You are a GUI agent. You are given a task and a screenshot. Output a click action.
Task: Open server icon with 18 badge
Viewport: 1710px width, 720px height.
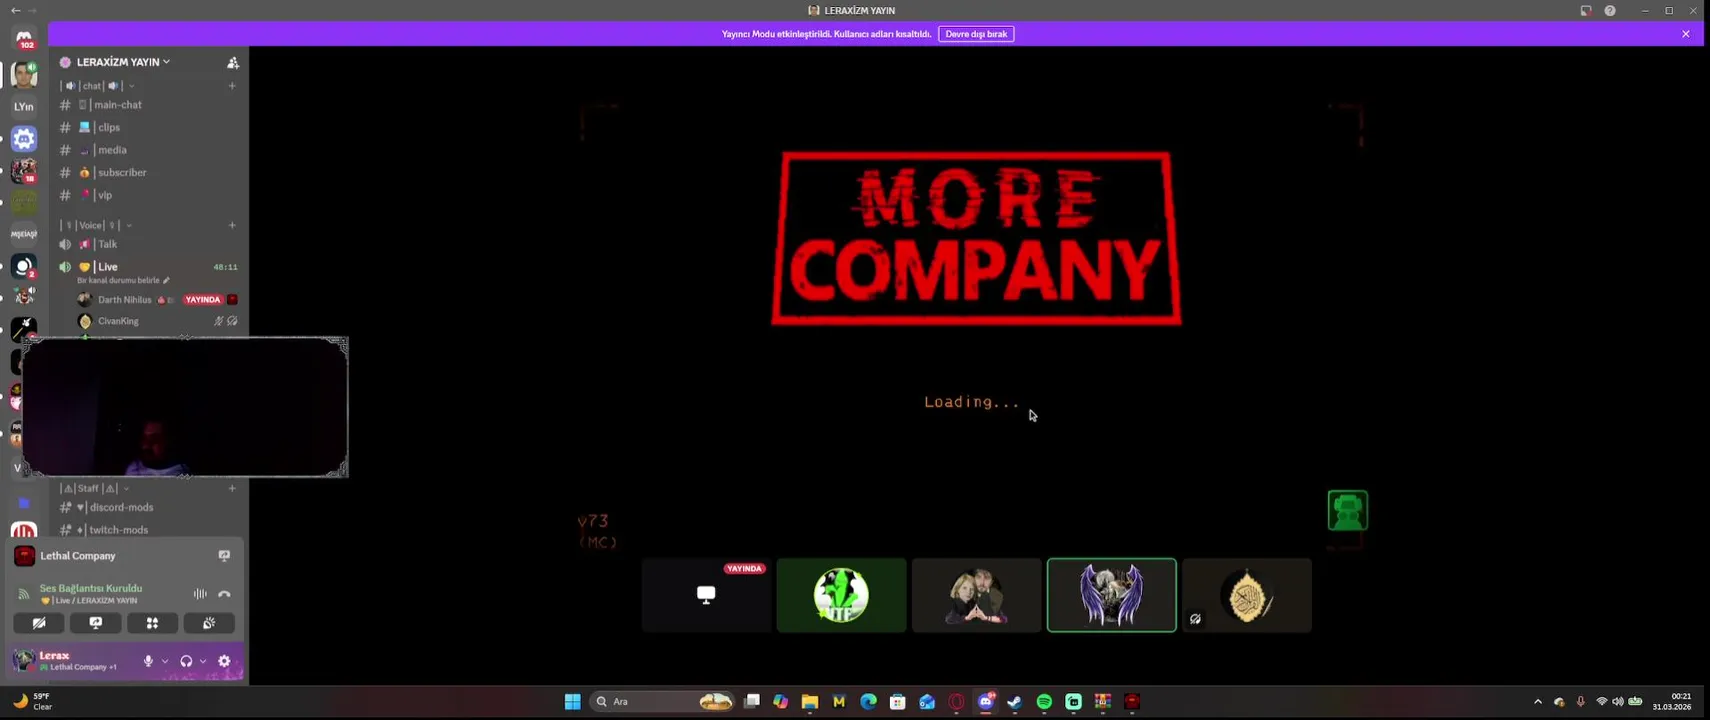point(24,171)
